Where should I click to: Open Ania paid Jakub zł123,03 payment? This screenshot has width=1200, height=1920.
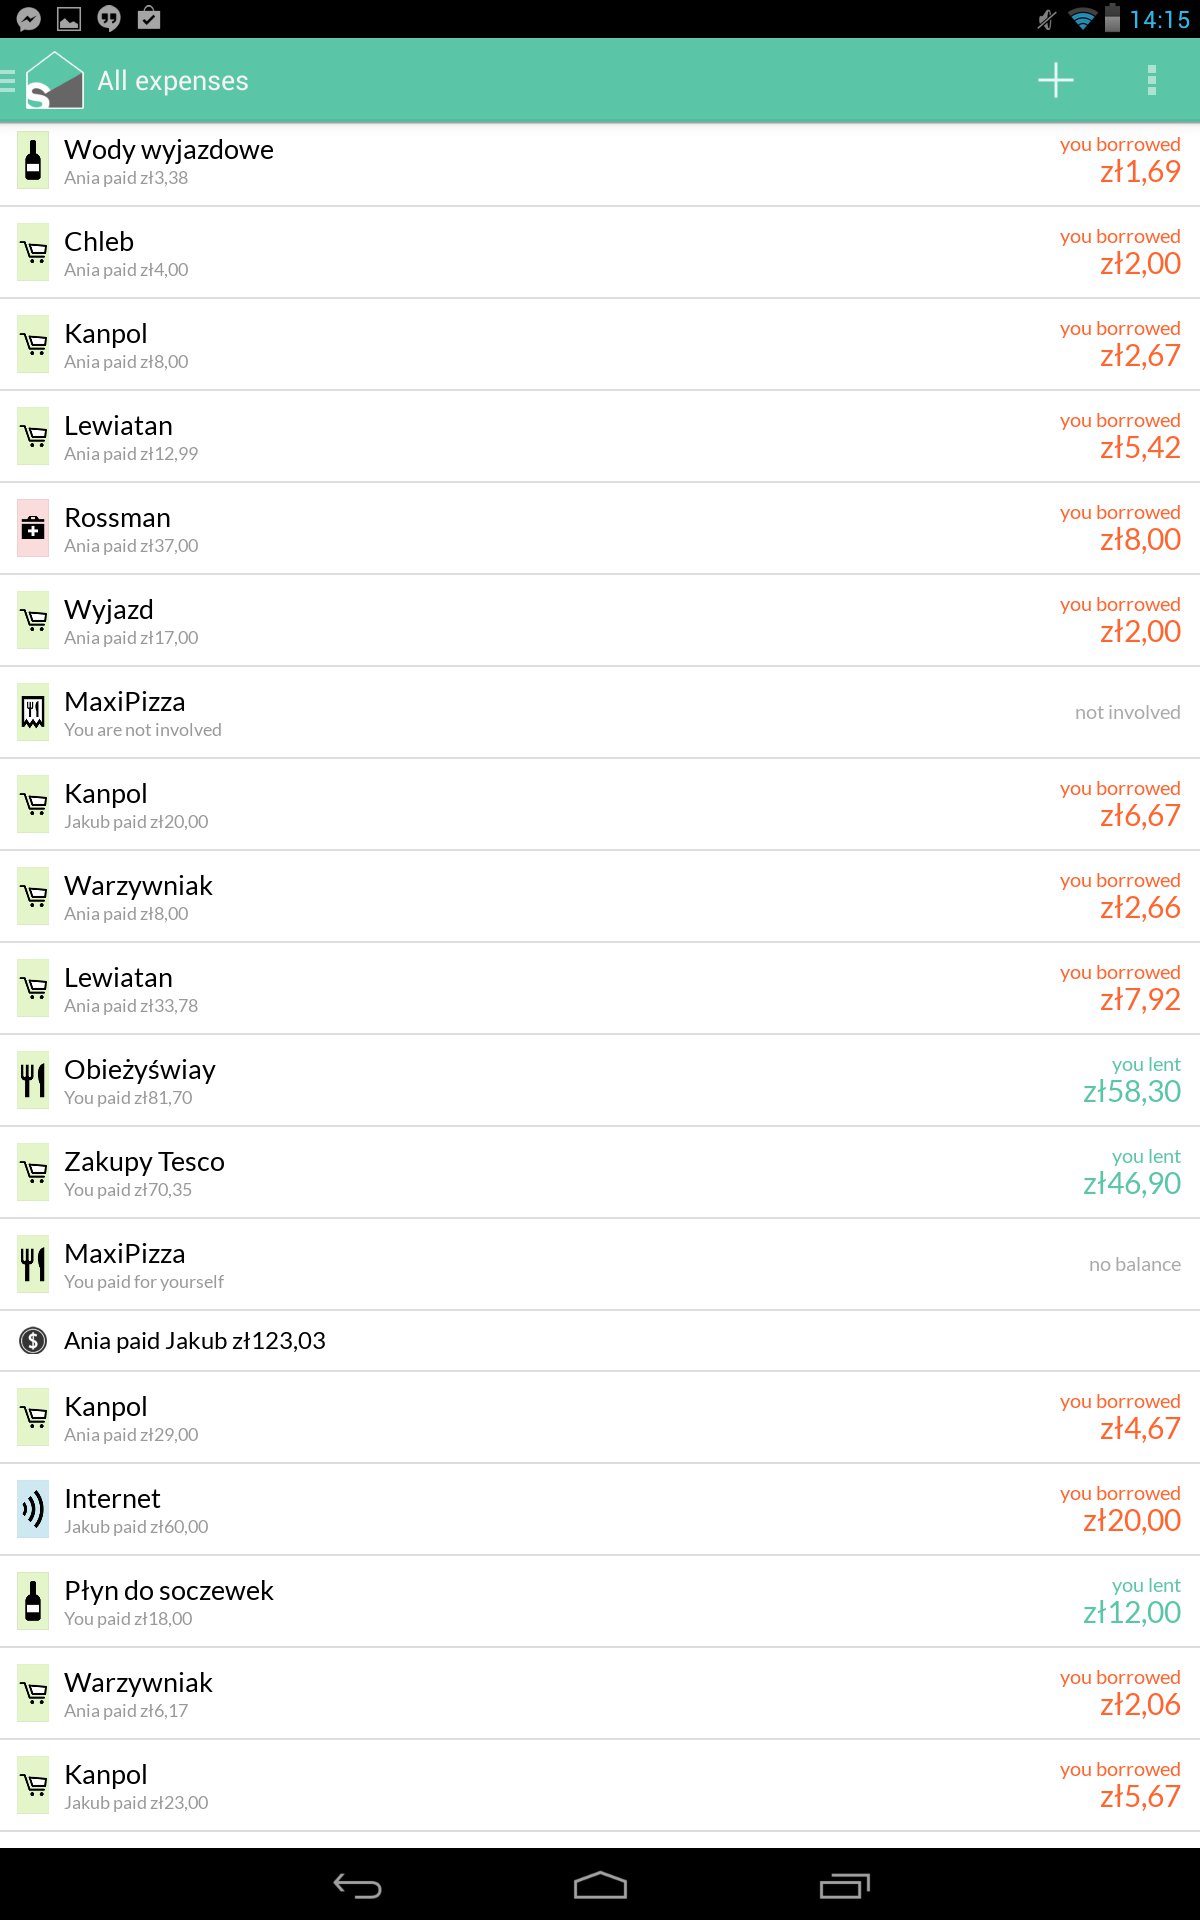(600, 1341)
